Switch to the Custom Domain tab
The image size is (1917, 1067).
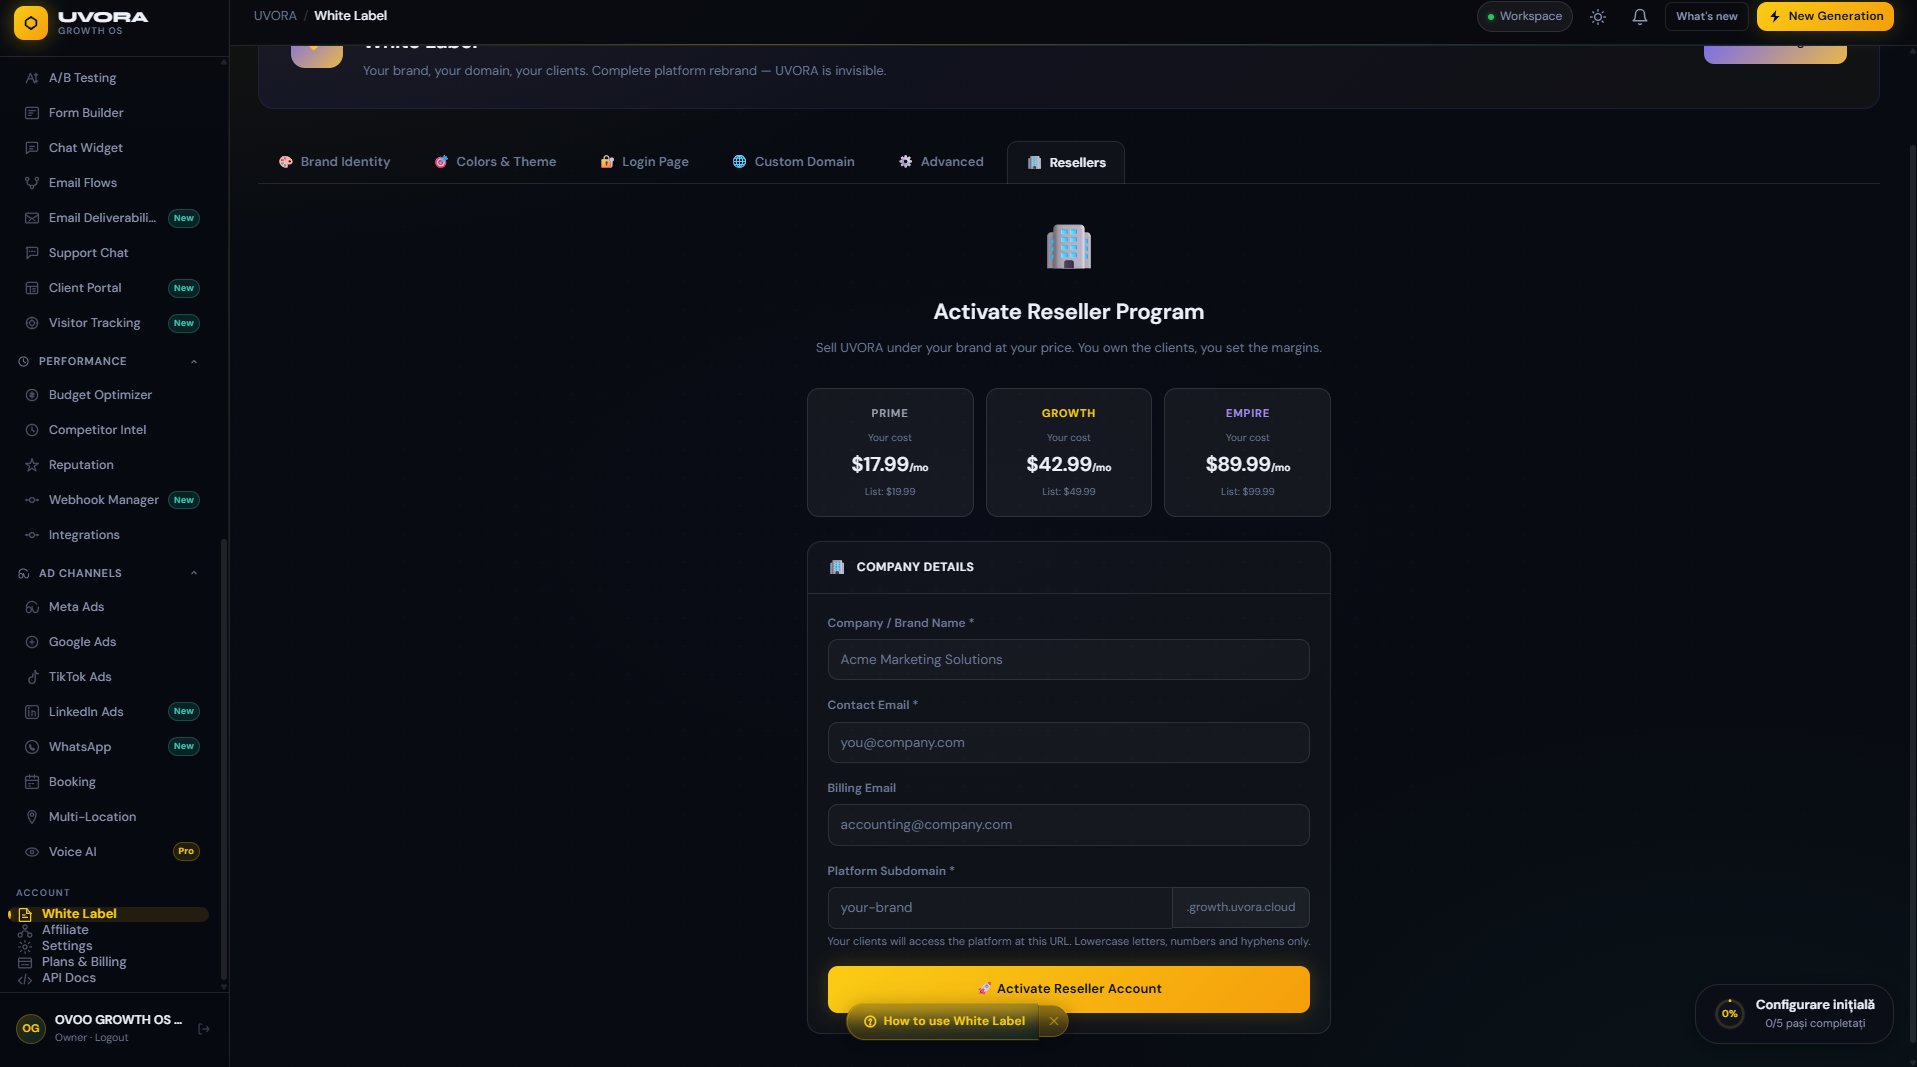pos(793,162)
